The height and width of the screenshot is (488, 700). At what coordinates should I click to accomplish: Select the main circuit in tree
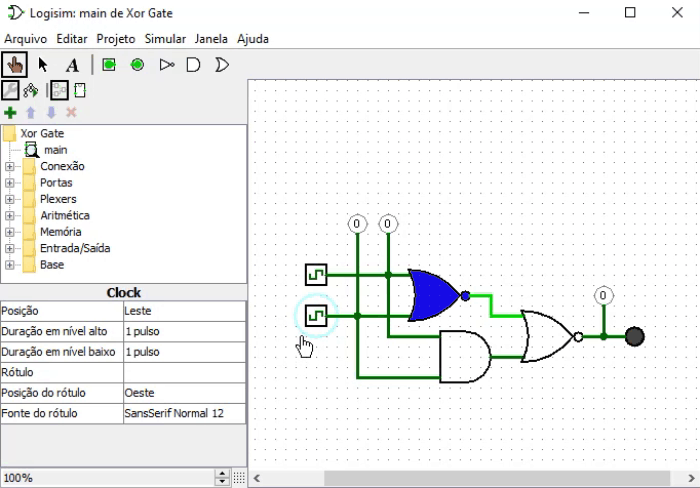[x=55, y=150]
